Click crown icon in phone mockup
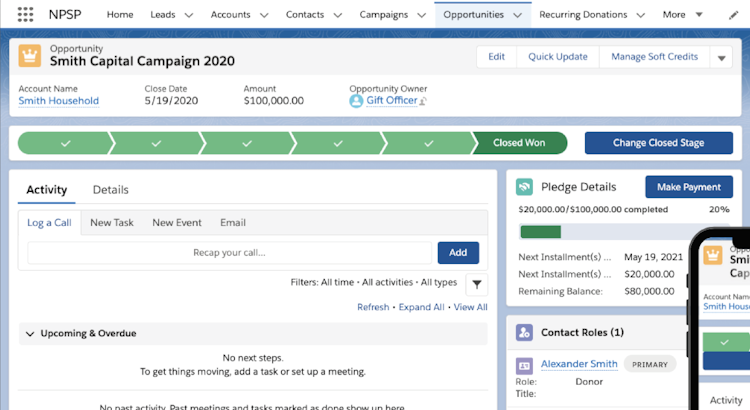This screenshot has width=750, height=410. 713,255
